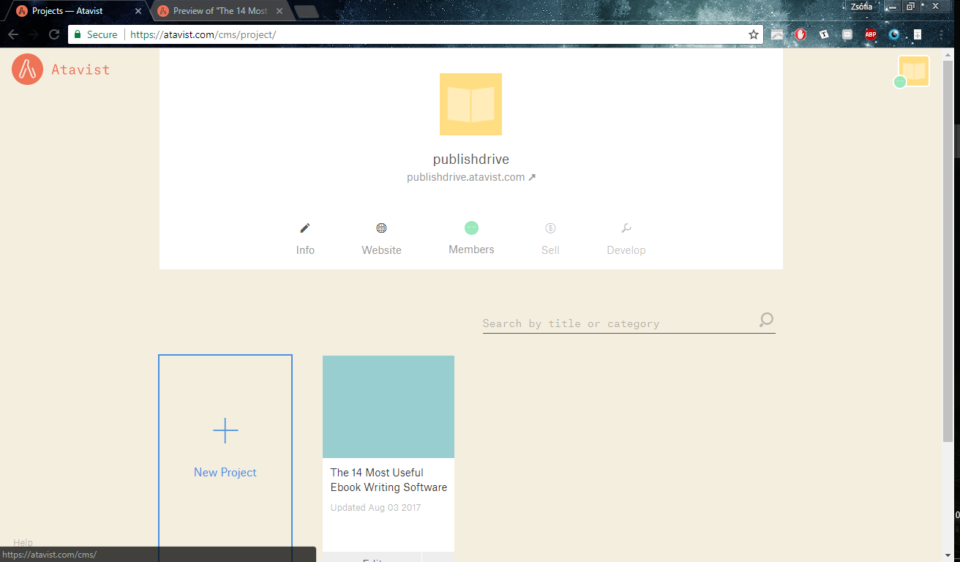960x562 pixels.
Task: Bookmark this page with the star icon
Action: pos(753,35)
